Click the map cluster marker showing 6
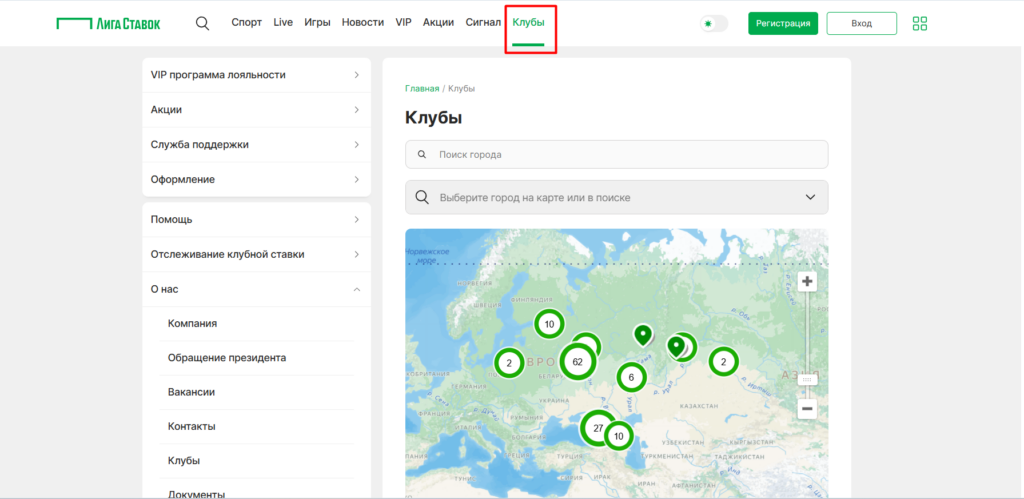This screenshot has height=499, width=1024. tap(631, 377)
